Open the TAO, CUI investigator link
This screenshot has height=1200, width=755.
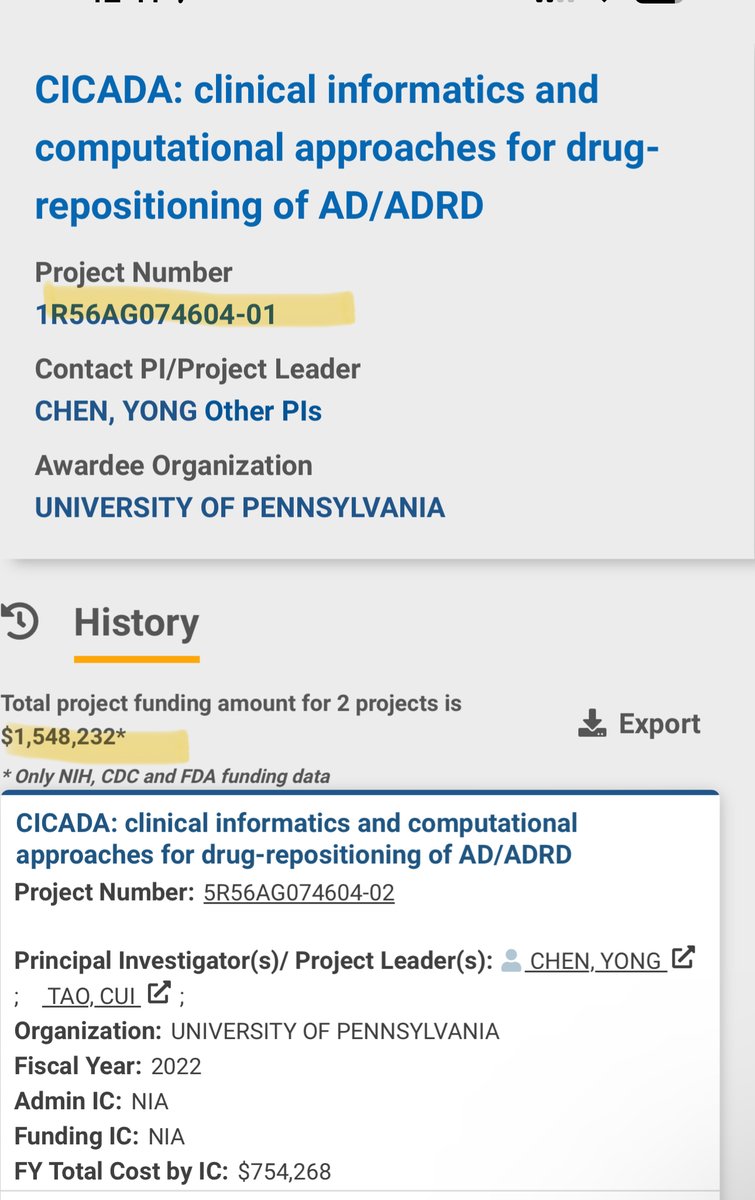[x=92, y=996]
